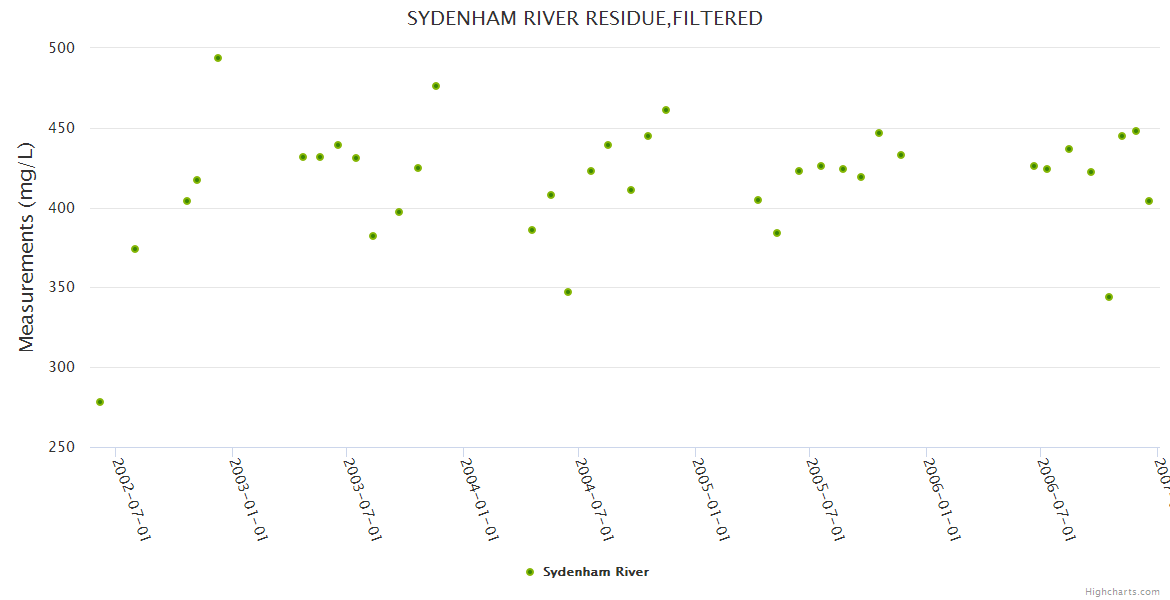Click the 347 mg/L point in mid-2004
The height and width of the screenshot is (600, 1170).
coord(568,292)
